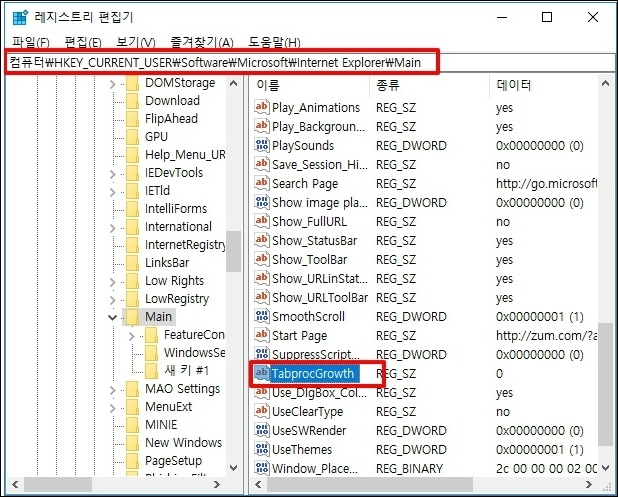Expand the MAO Settings key

tap(113, 390)
